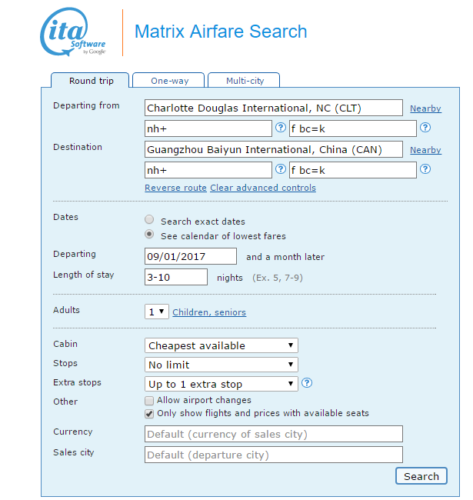Image resolution: width=473 pixels, height=500 pixels.
Task: Open help icon beside destination routing codes field
Action: pyautogui.click(x=281, y=169)
